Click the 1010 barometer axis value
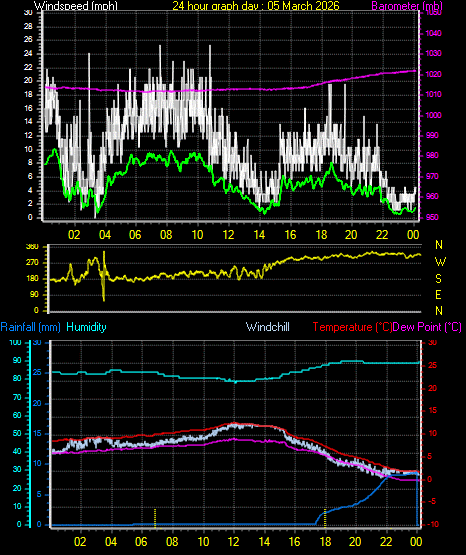The width and height of the screenshot is (466, 555). point(433,95)
